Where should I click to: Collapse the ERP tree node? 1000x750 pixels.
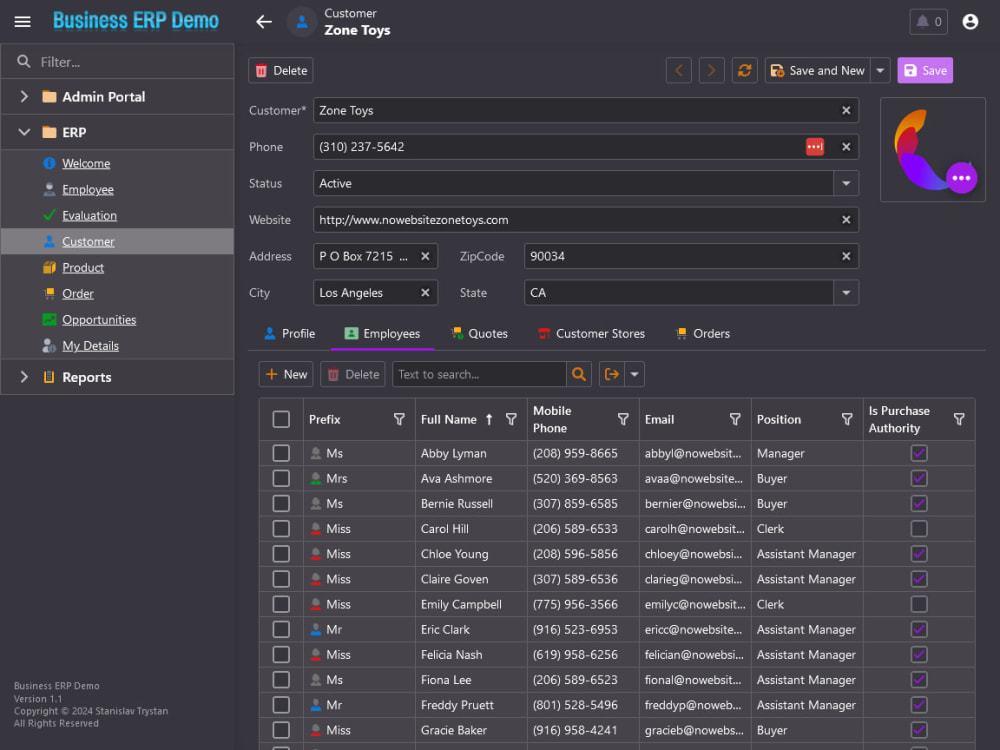pyautogui.click(x=24, y=132)
